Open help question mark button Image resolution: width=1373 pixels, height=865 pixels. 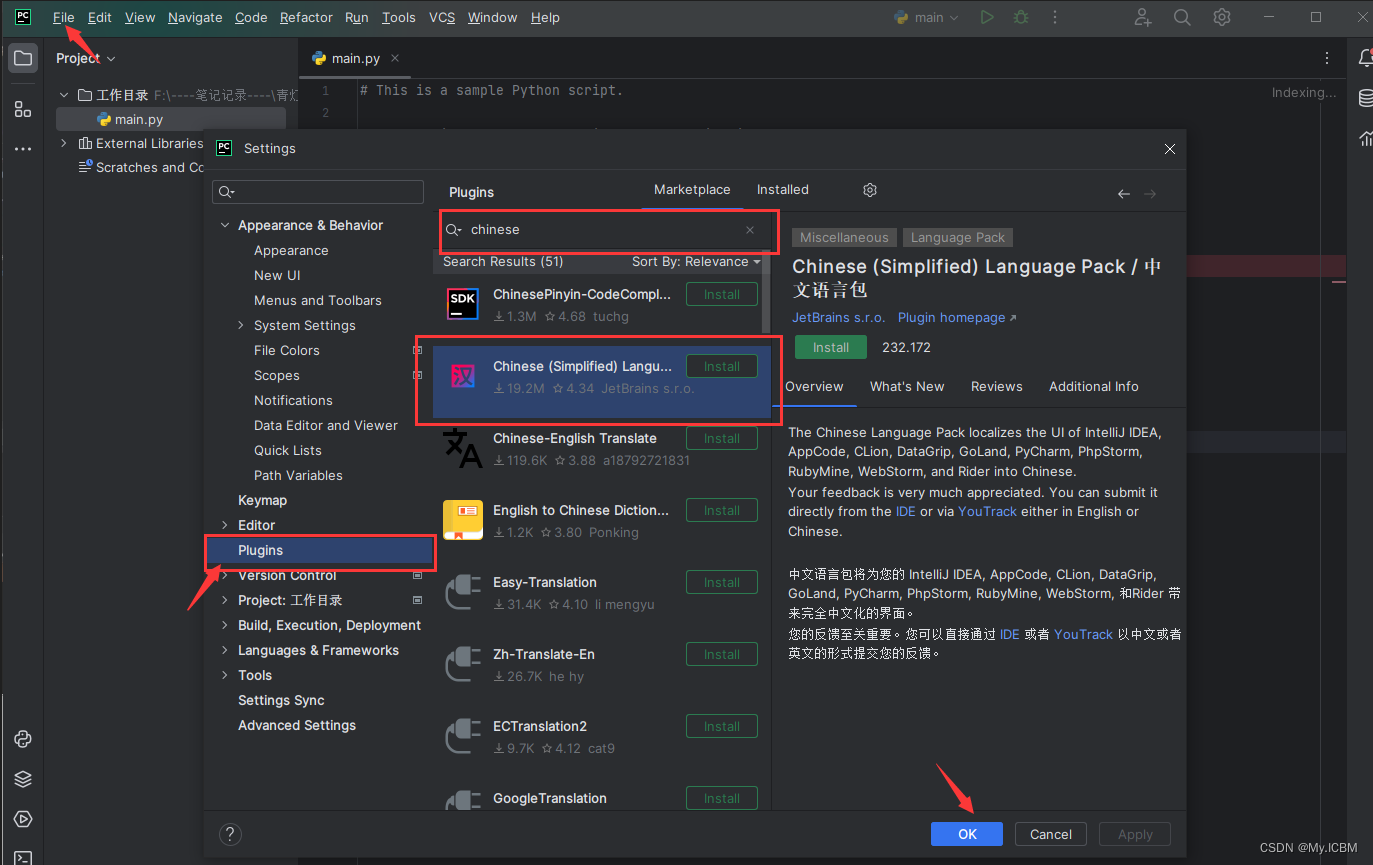[230, 834]
